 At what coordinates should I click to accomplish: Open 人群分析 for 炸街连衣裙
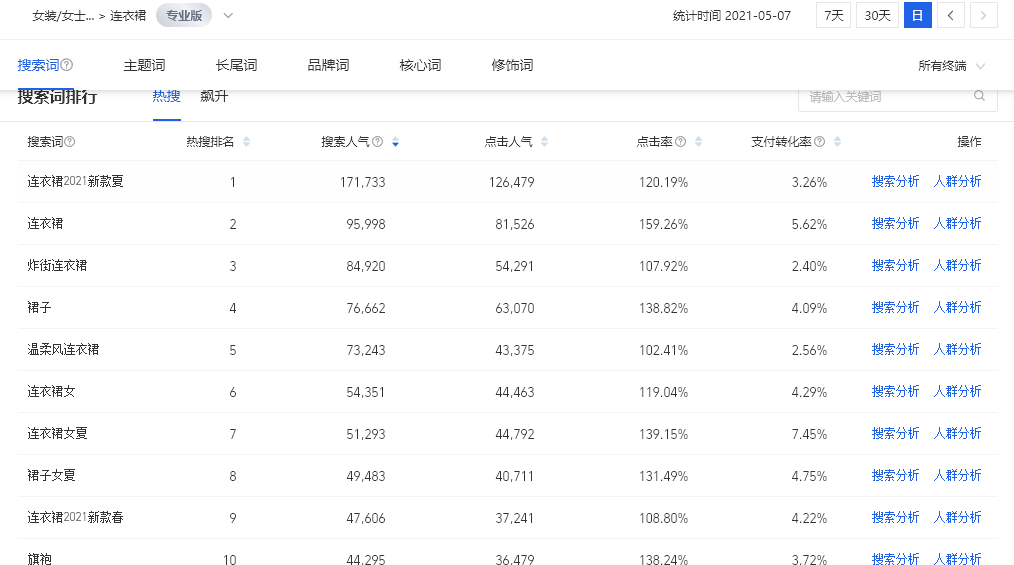point(958,266)
